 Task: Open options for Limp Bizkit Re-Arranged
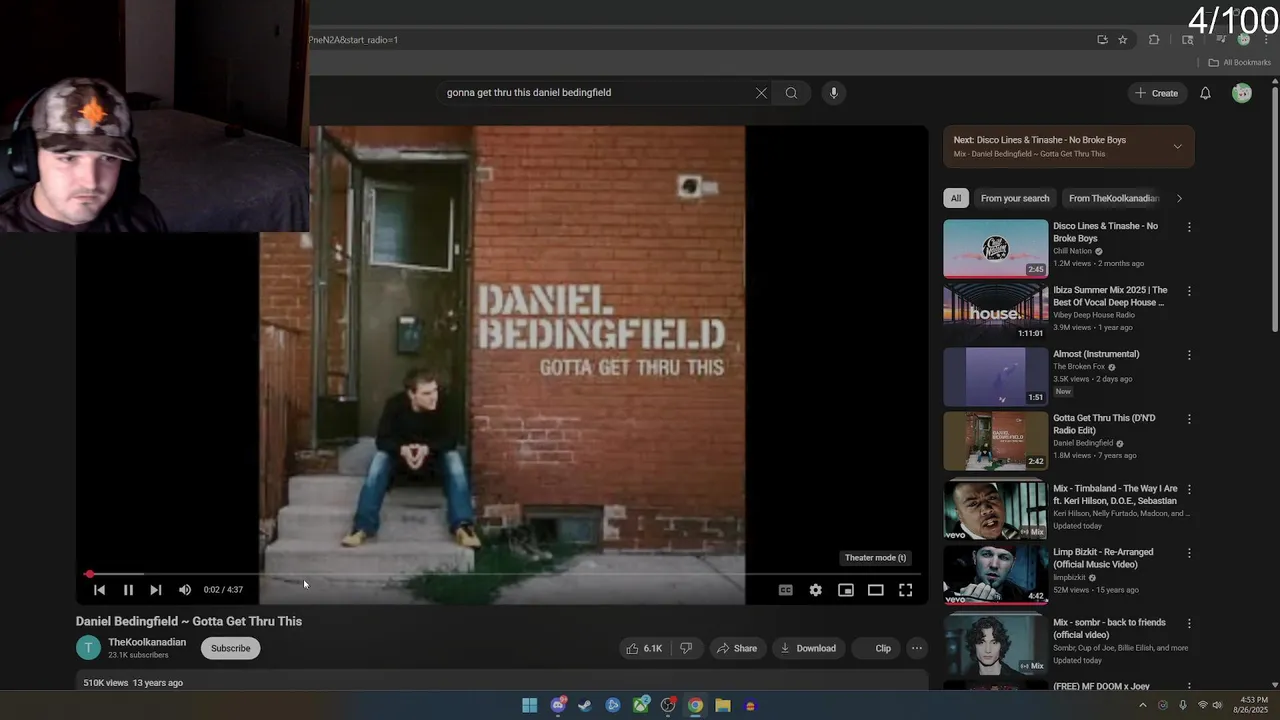click(x=1189, y=553)
